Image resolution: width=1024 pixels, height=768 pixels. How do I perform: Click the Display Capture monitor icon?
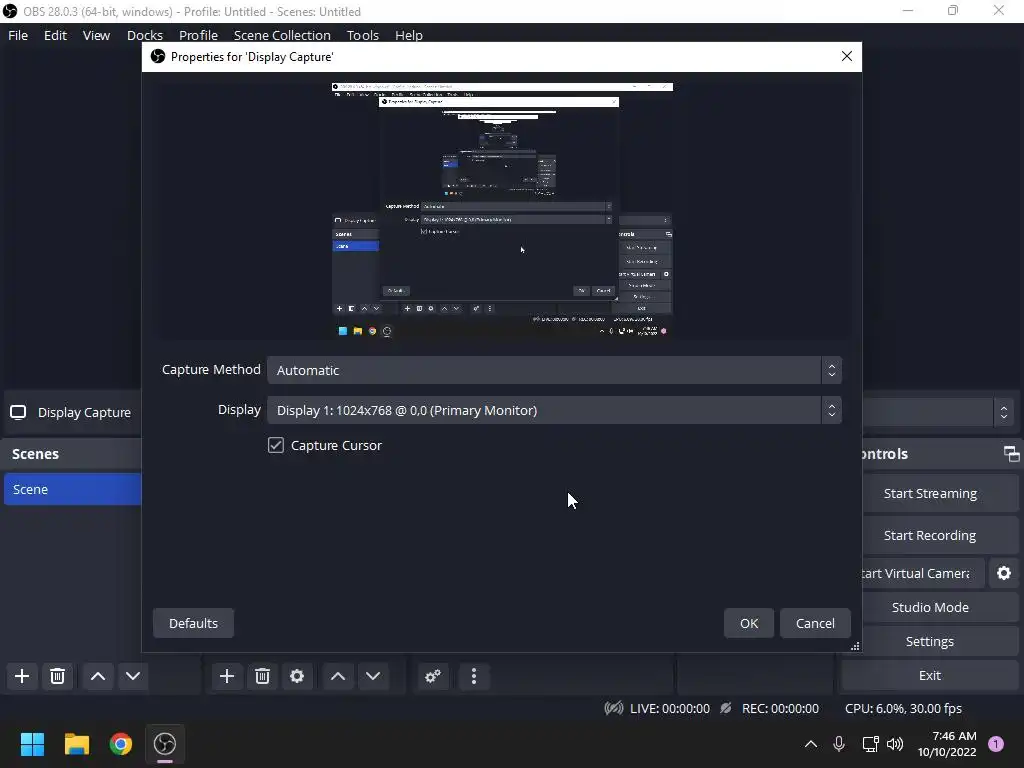(x=18, y=412)
